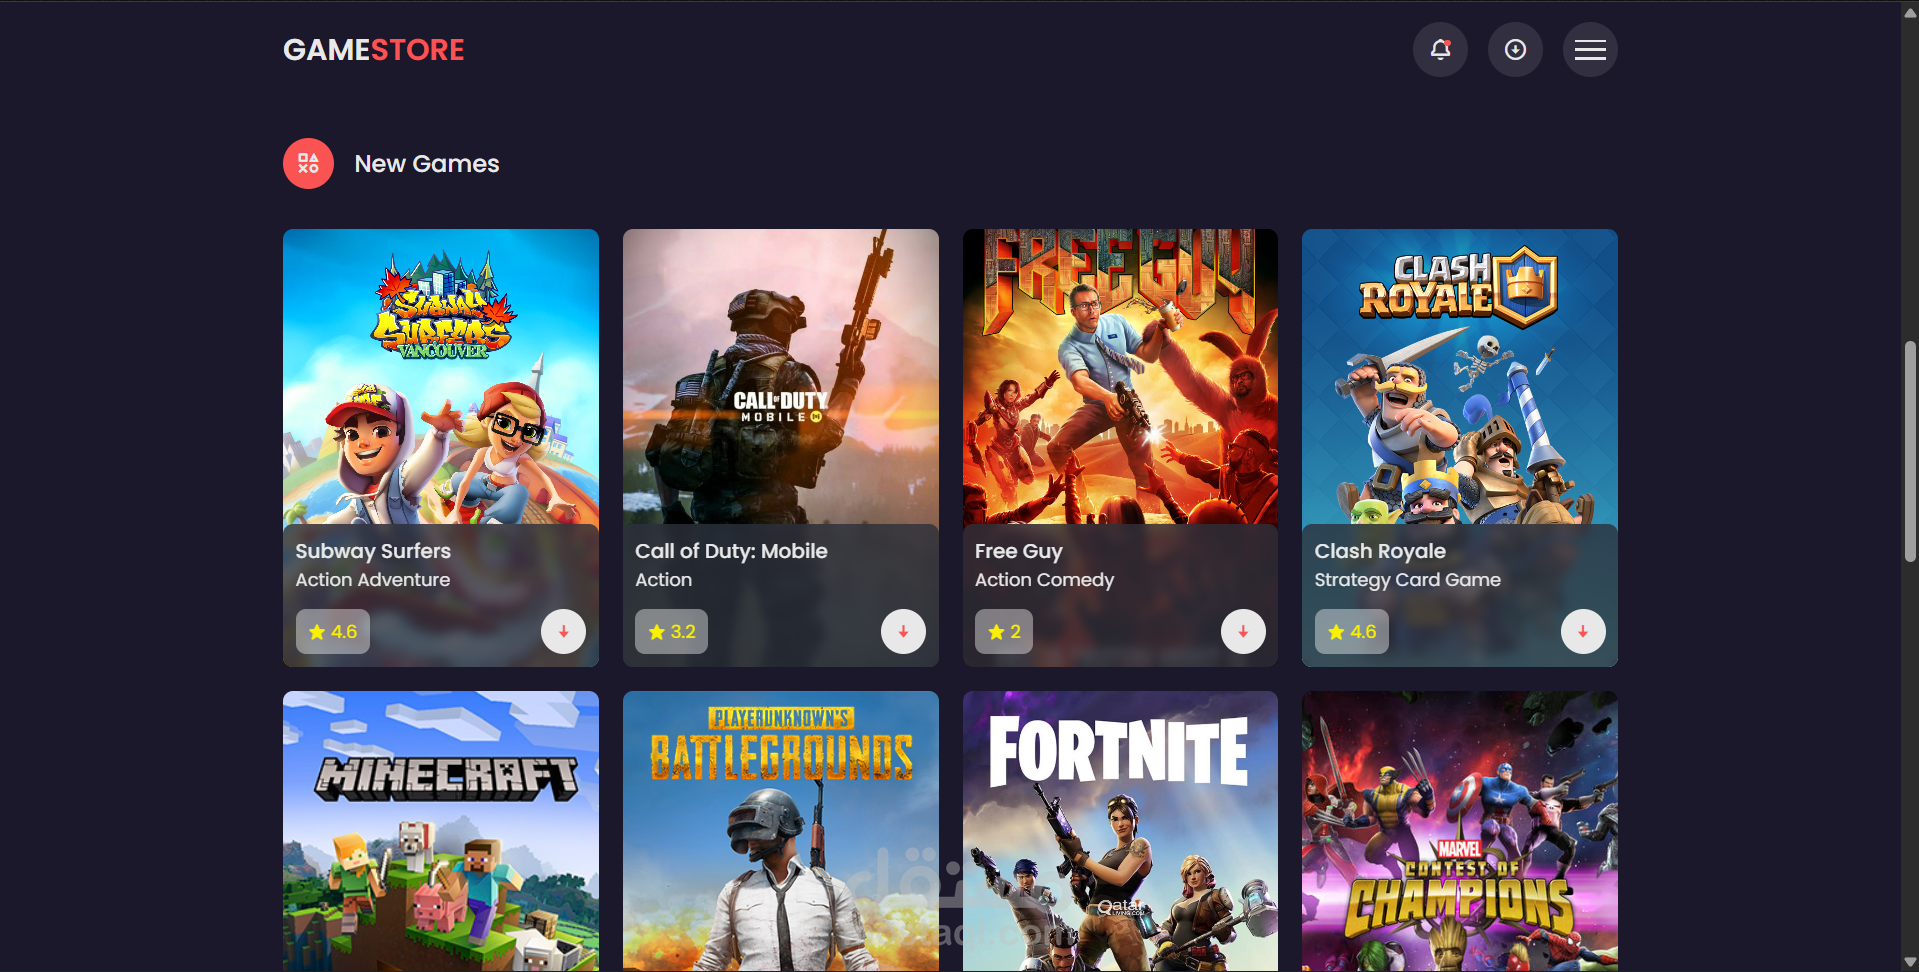Open Marvel Contest of Champions card
1919x972 pixels.
coord(1460,831)
